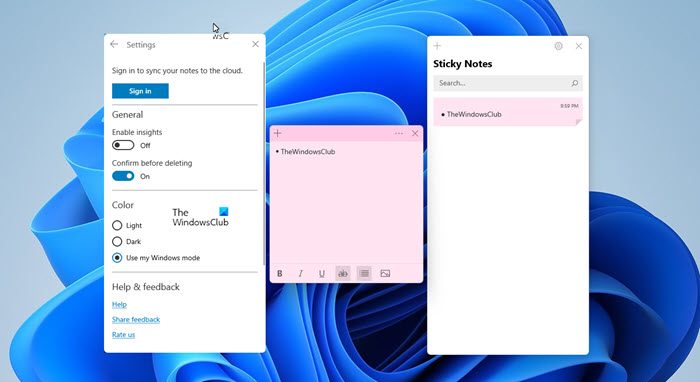
Task: Click the Sign in button
Action: [x=140, y=91]
